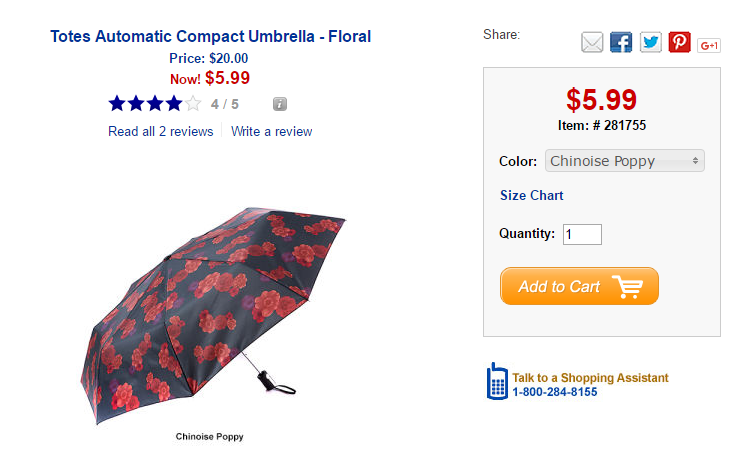The image size is (747, 457).
Task: Click Talk to a Shopping Assistant
Action: pyautogui.click(x=590, y=378)
